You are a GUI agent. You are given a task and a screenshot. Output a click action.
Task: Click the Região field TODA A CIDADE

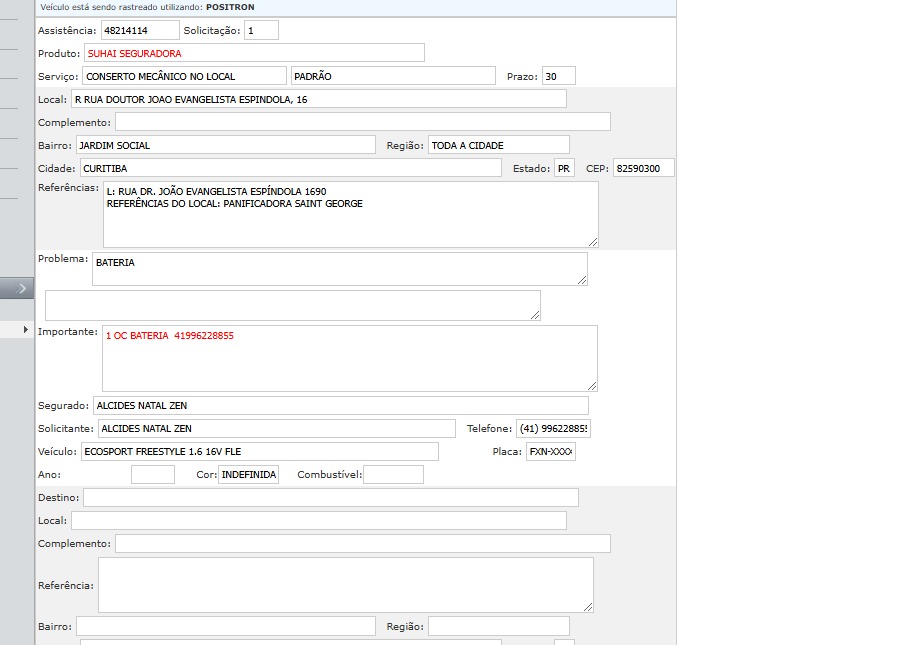click(499, 145)
